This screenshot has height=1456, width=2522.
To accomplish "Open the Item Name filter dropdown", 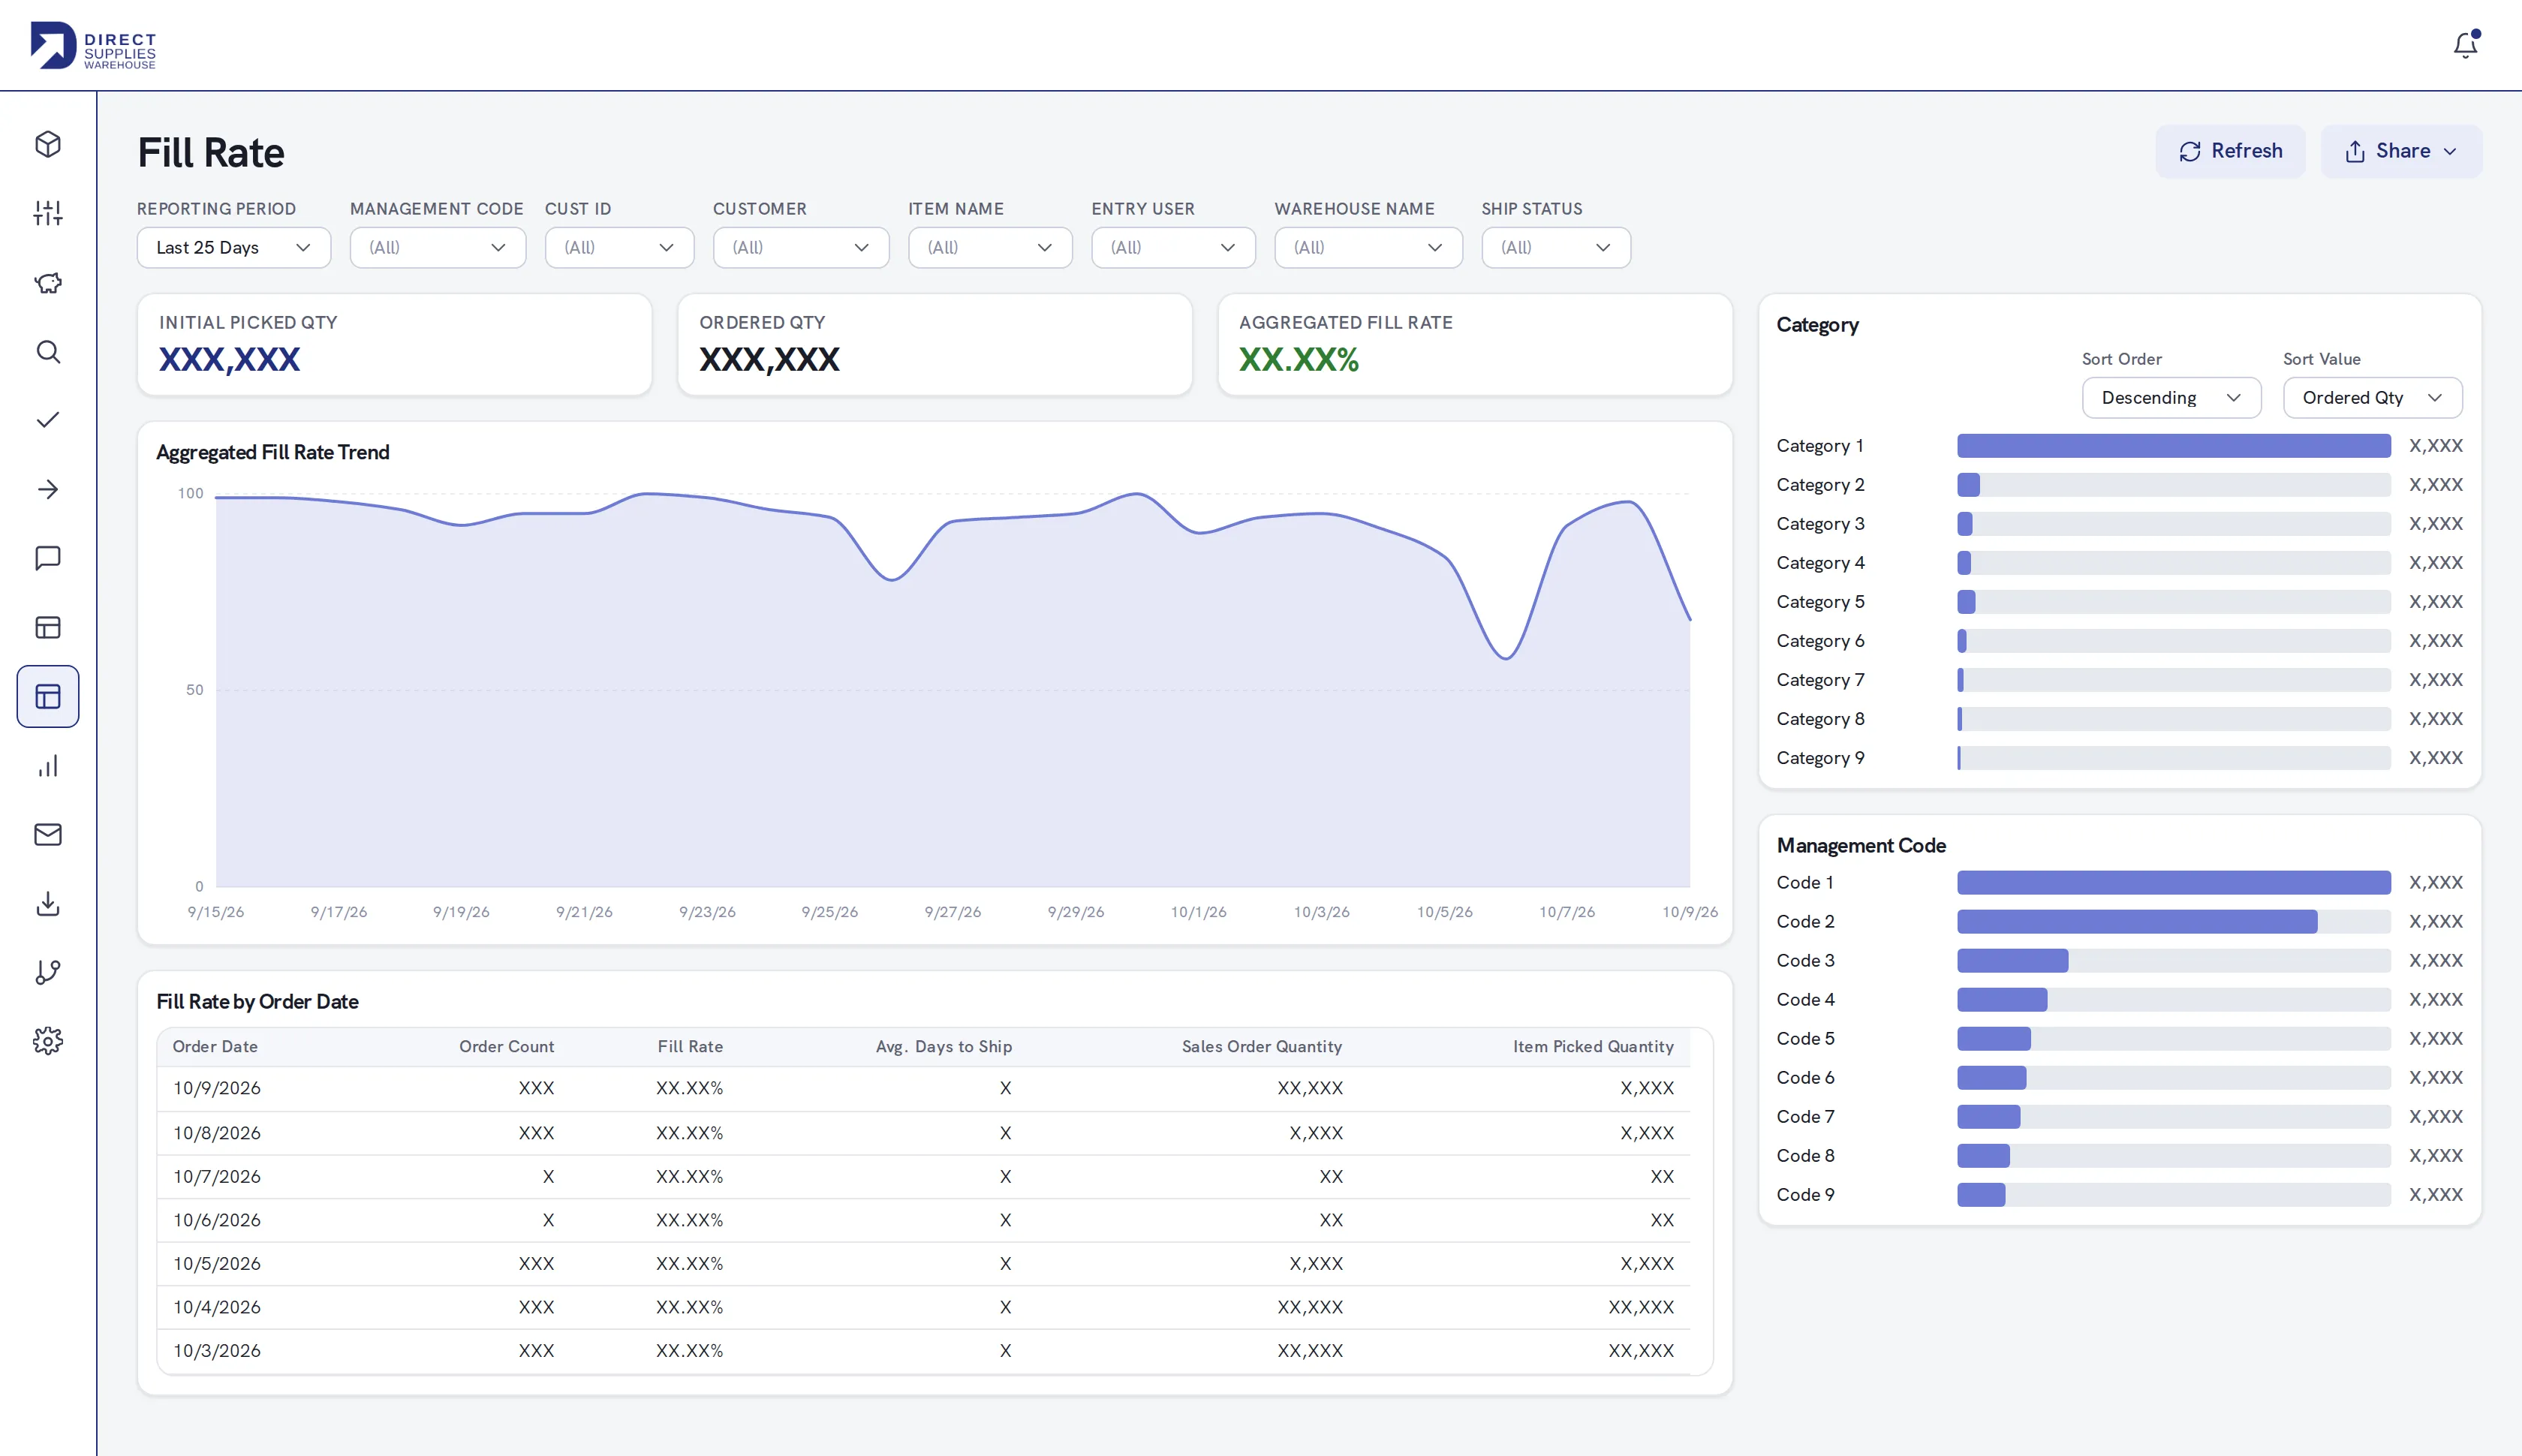I will click(990, 248).
